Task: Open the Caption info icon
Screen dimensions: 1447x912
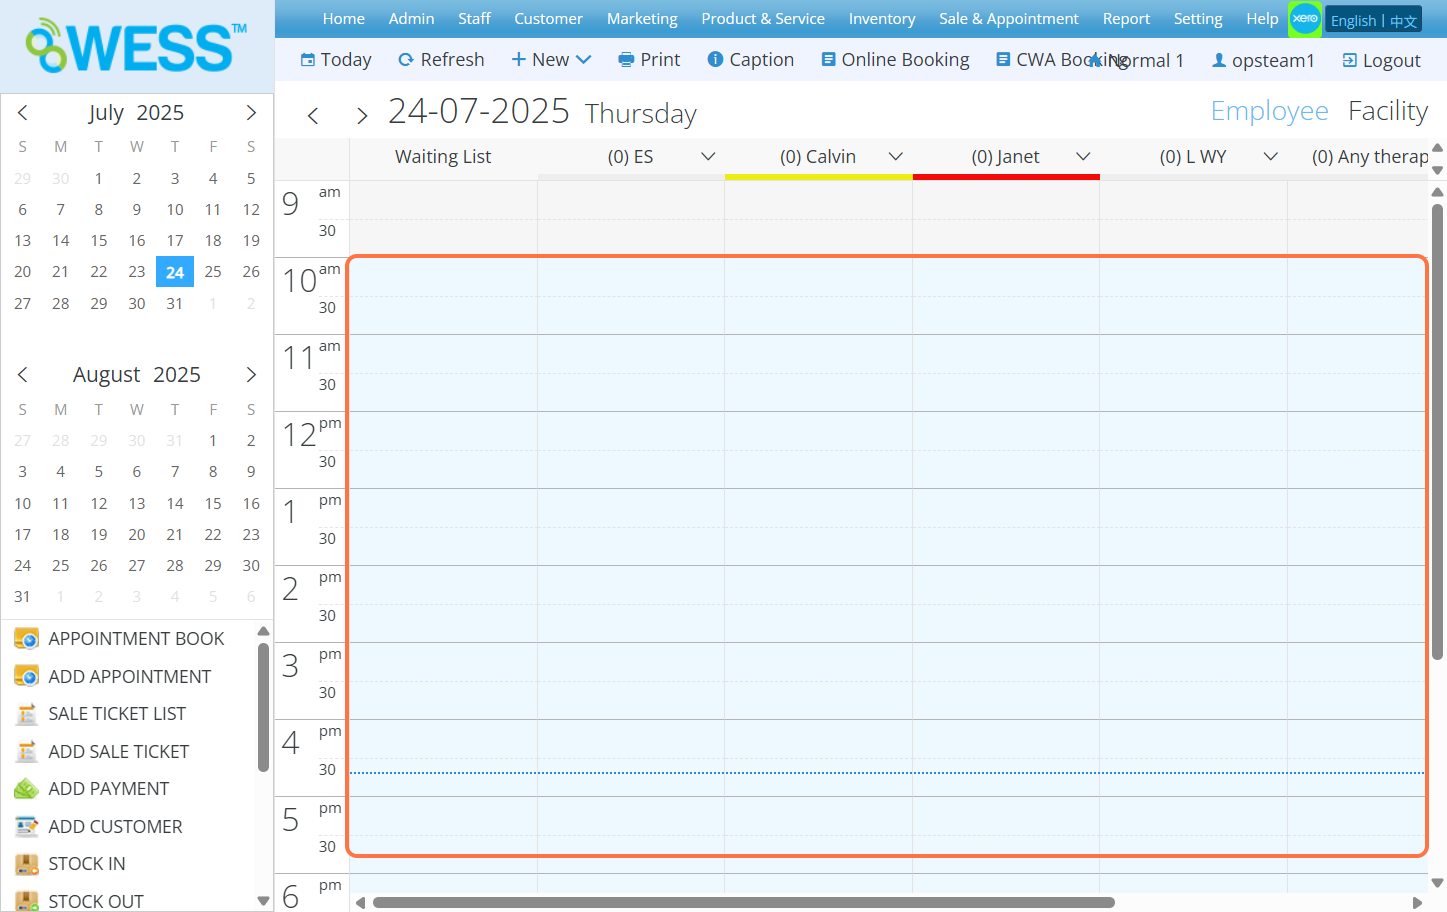Action: point(715,60)
